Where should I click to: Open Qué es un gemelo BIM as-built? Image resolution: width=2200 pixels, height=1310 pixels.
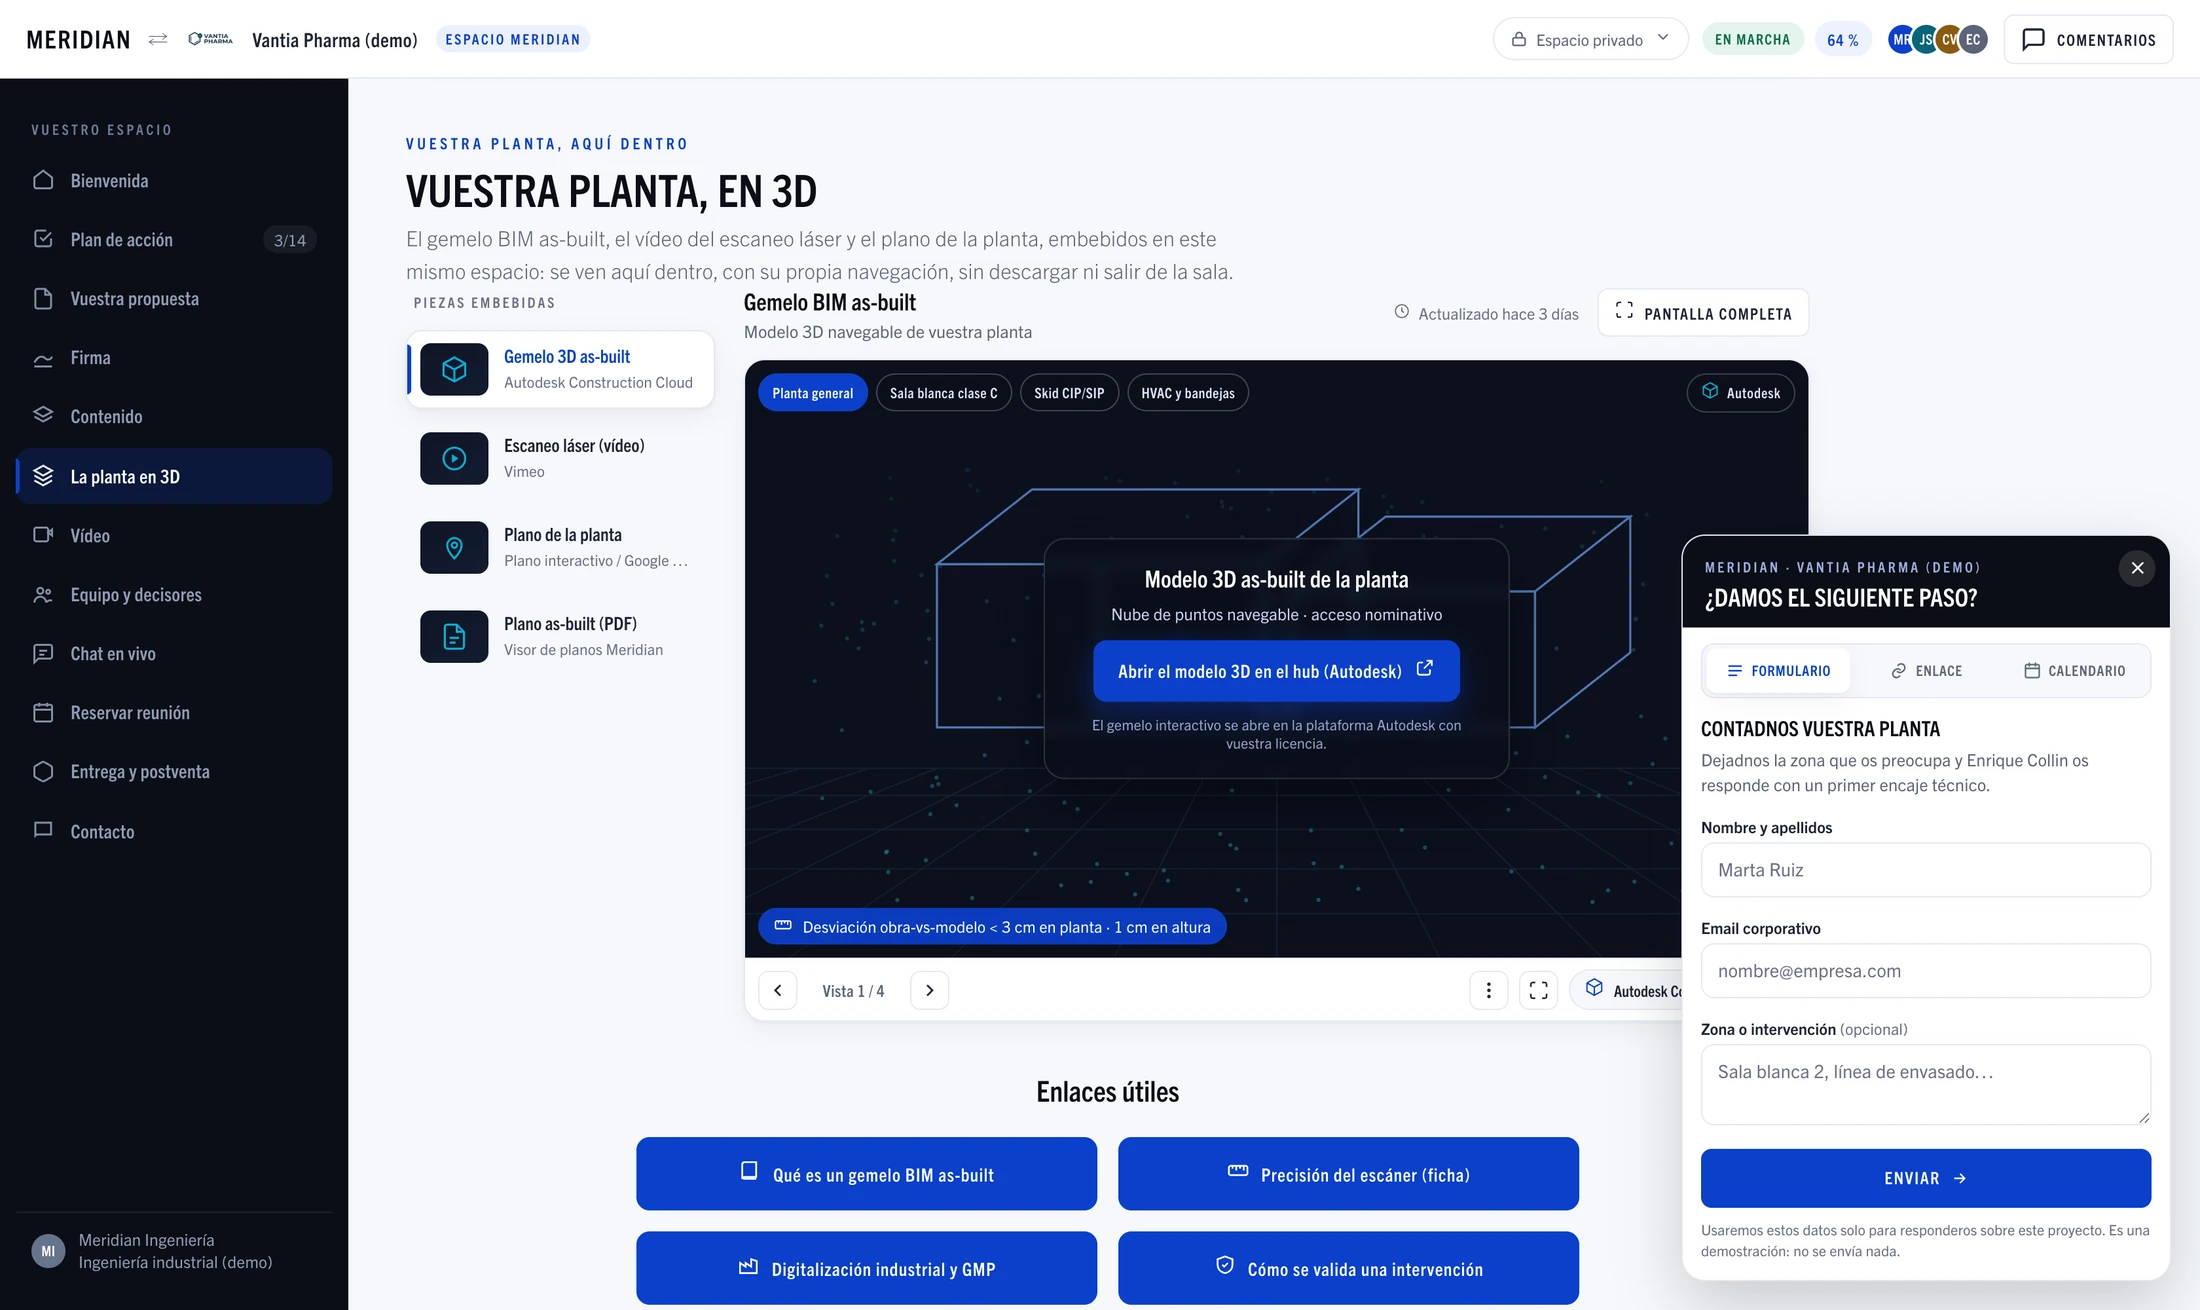coord(866,1174)
